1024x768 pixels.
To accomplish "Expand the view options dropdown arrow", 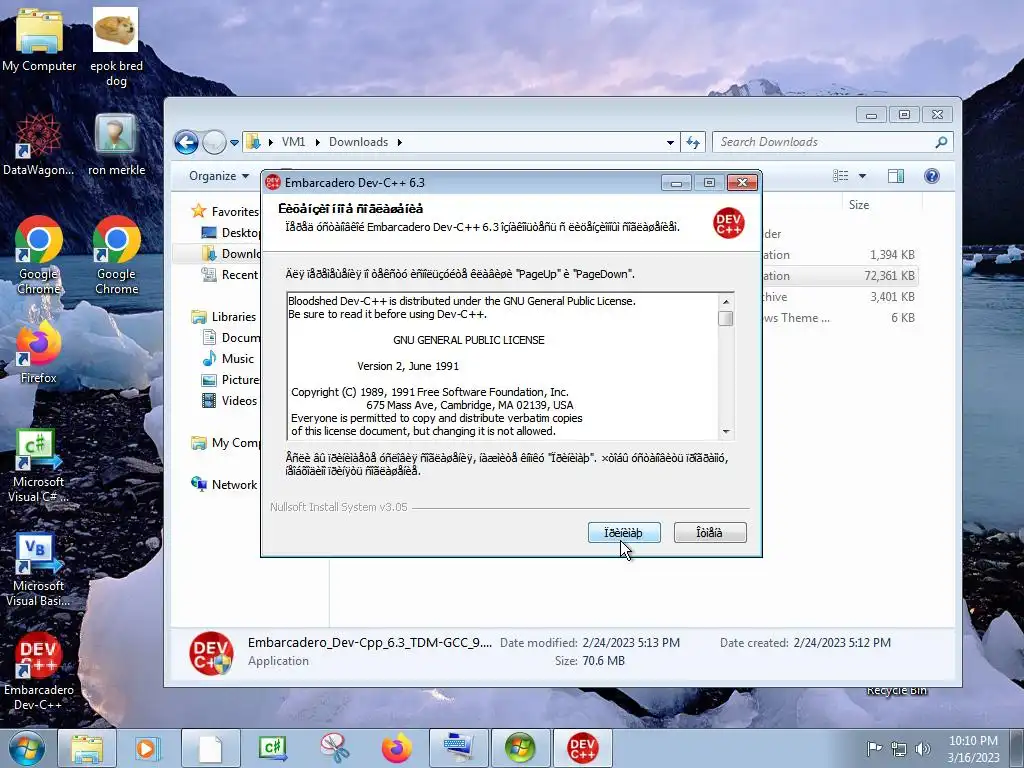I will [862, 176].
